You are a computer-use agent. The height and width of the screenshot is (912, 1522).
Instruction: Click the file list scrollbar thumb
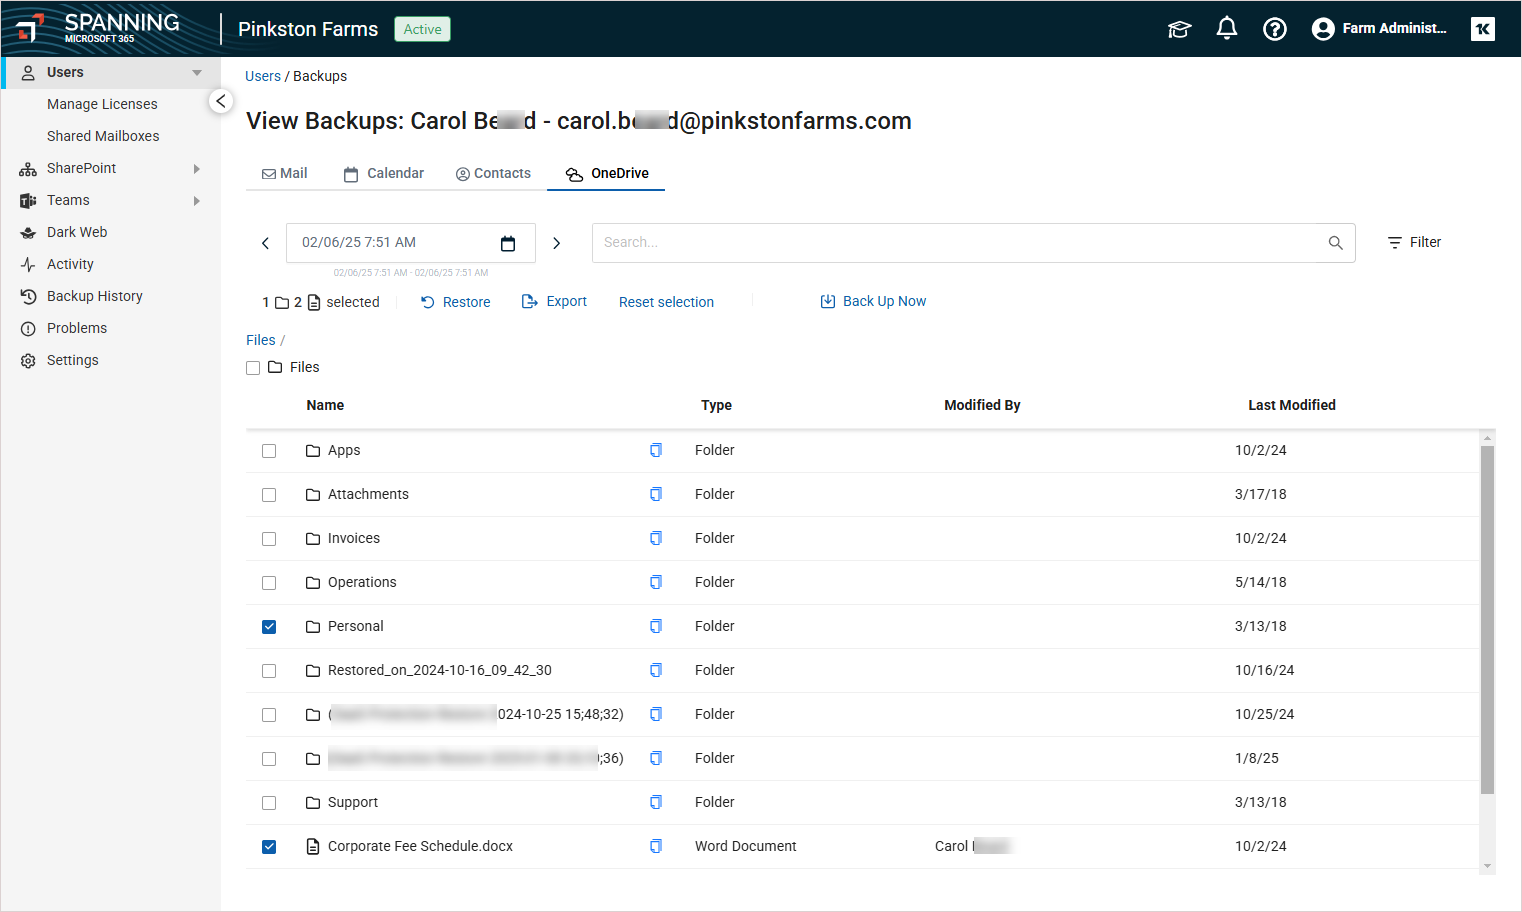point(1487,620)
